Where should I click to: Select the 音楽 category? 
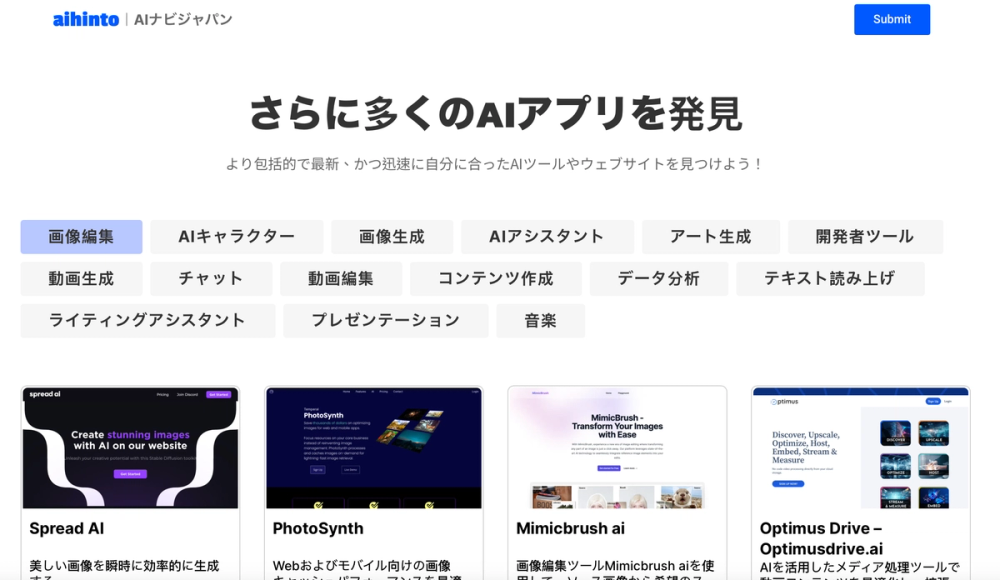(540, 320)
